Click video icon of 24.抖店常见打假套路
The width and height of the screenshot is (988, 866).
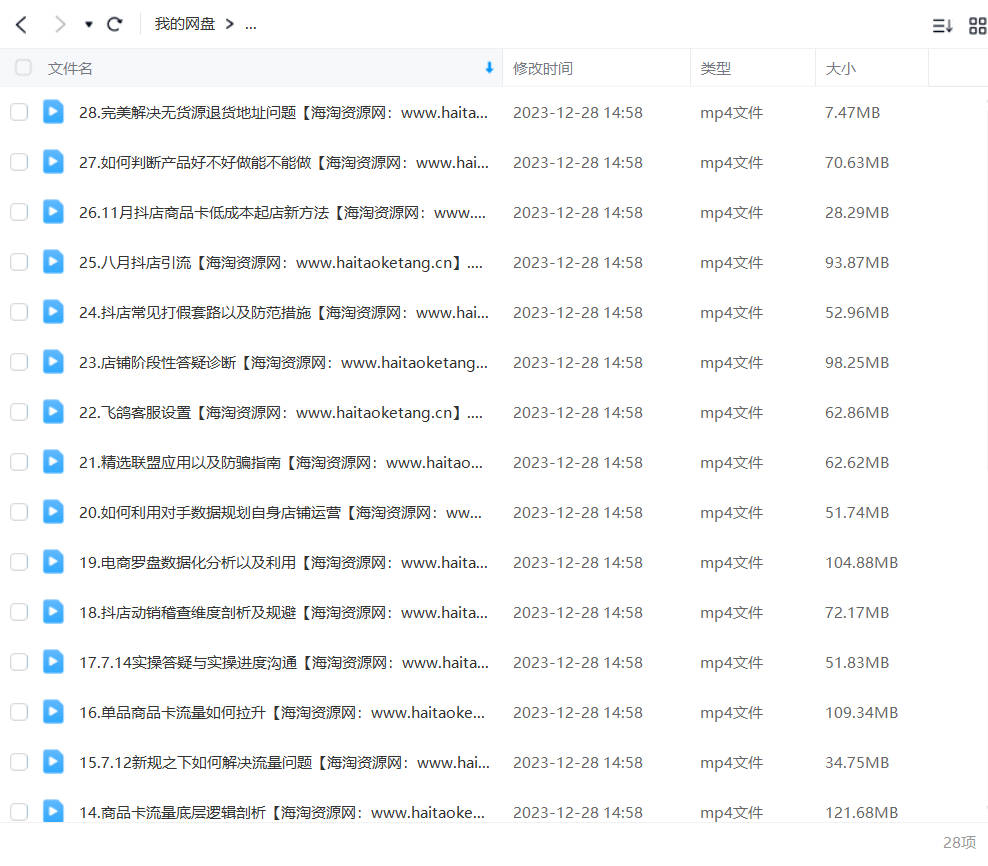[x=53, y=311]
